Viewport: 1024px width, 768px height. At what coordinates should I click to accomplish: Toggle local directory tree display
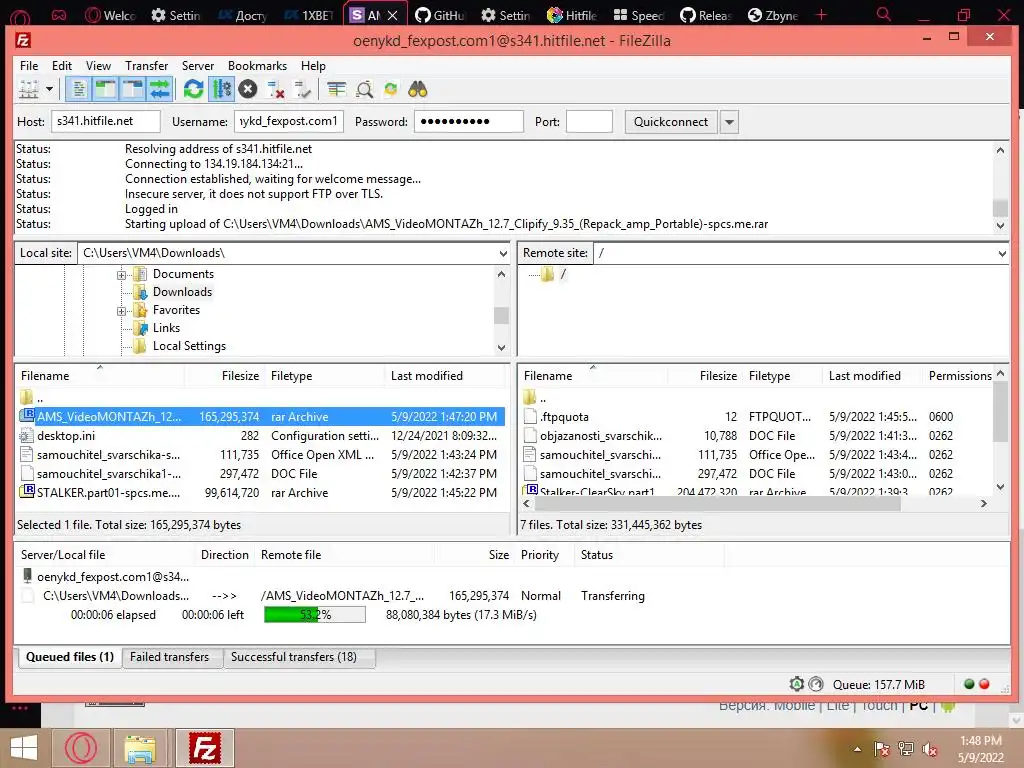coord(105,89)
